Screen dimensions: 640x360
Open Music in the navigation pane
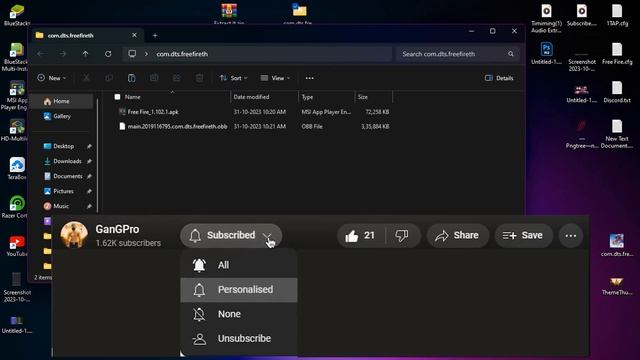tap(61, 206)
